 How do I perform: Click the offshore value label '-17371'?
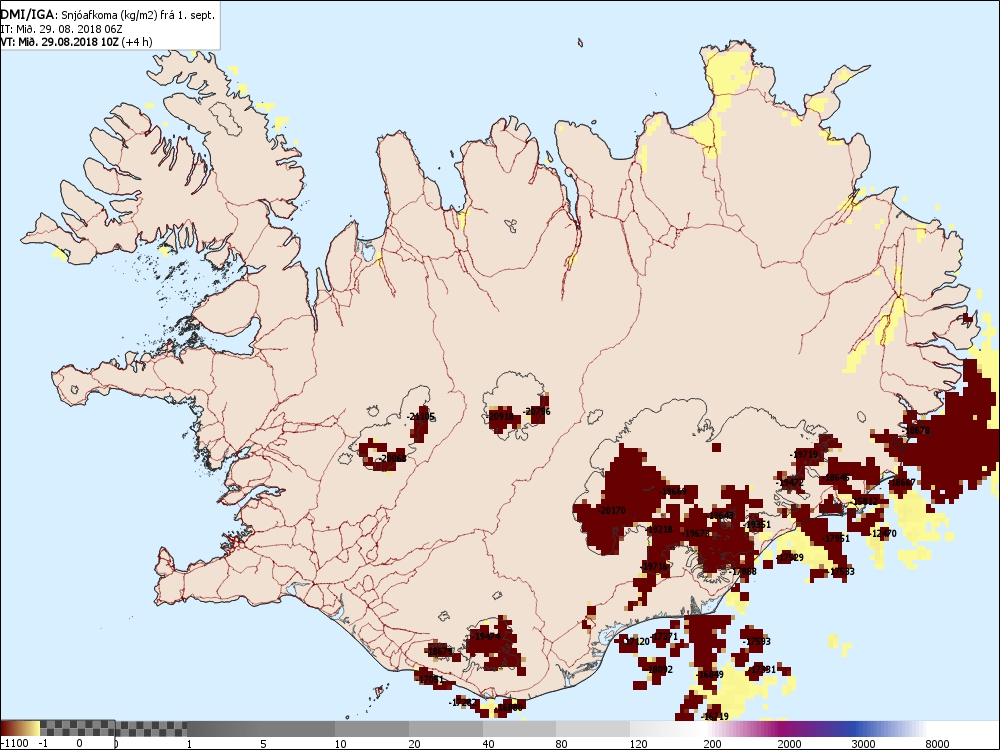(664, 637)
